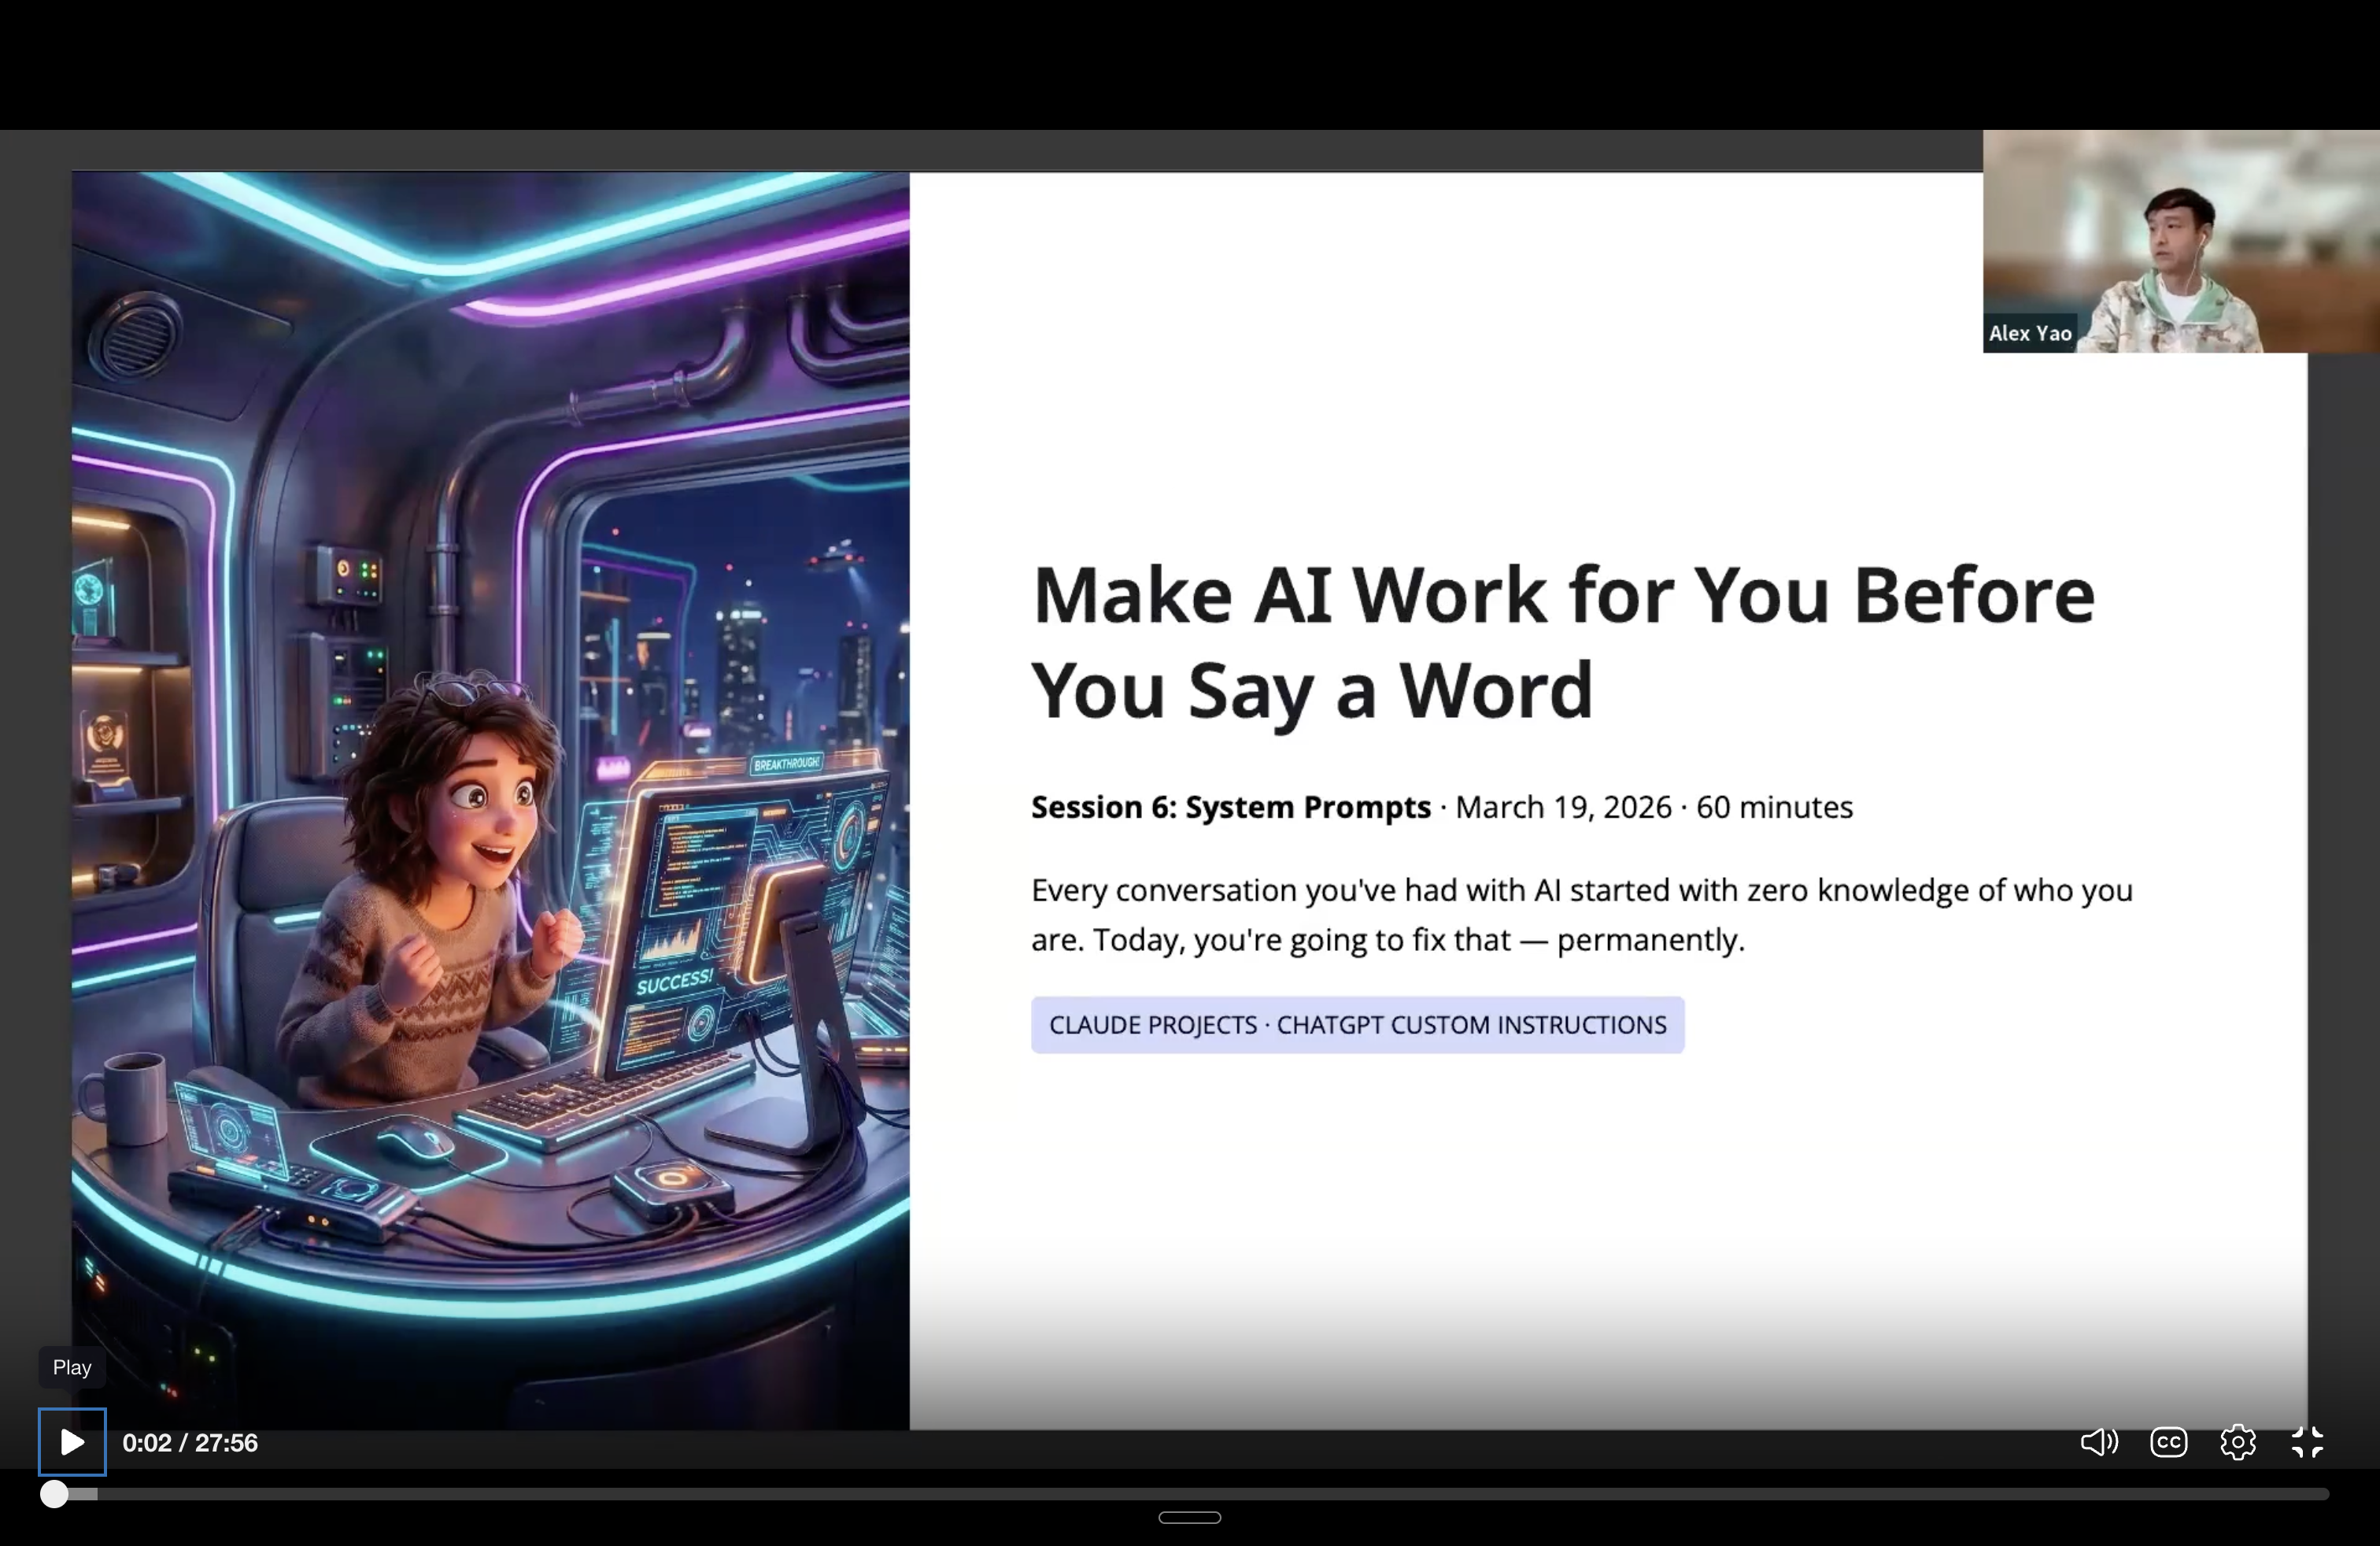2380x1546 pixels.
Task: Toggle closed captions with the CC icon
Action: point(2169,1442)
